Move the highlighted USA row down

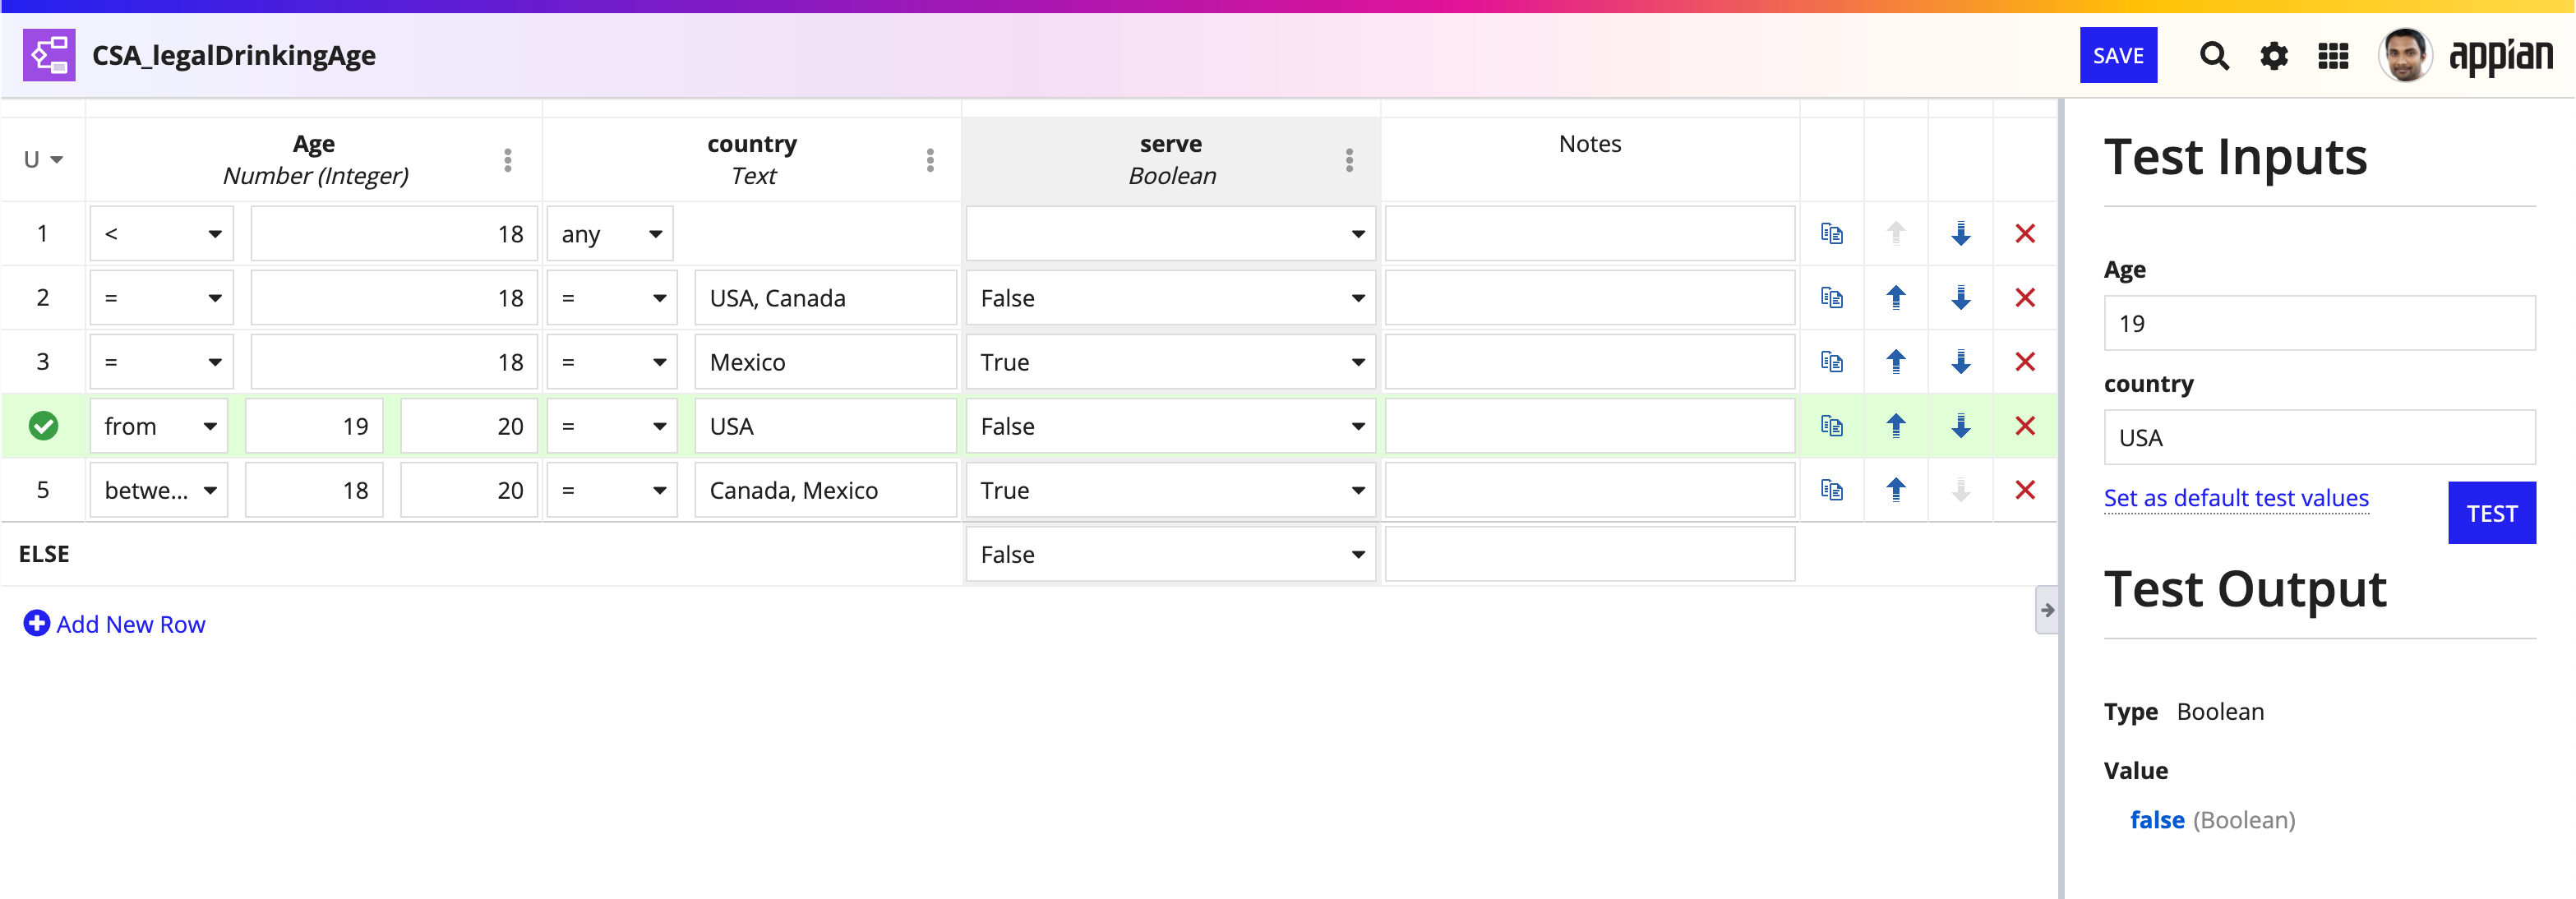pos(1960,426)
